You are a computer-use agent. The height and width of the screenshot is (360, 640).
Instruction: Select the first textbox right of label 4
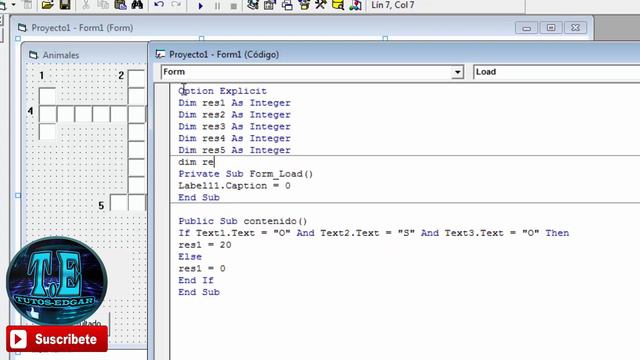tap(47, 114)
